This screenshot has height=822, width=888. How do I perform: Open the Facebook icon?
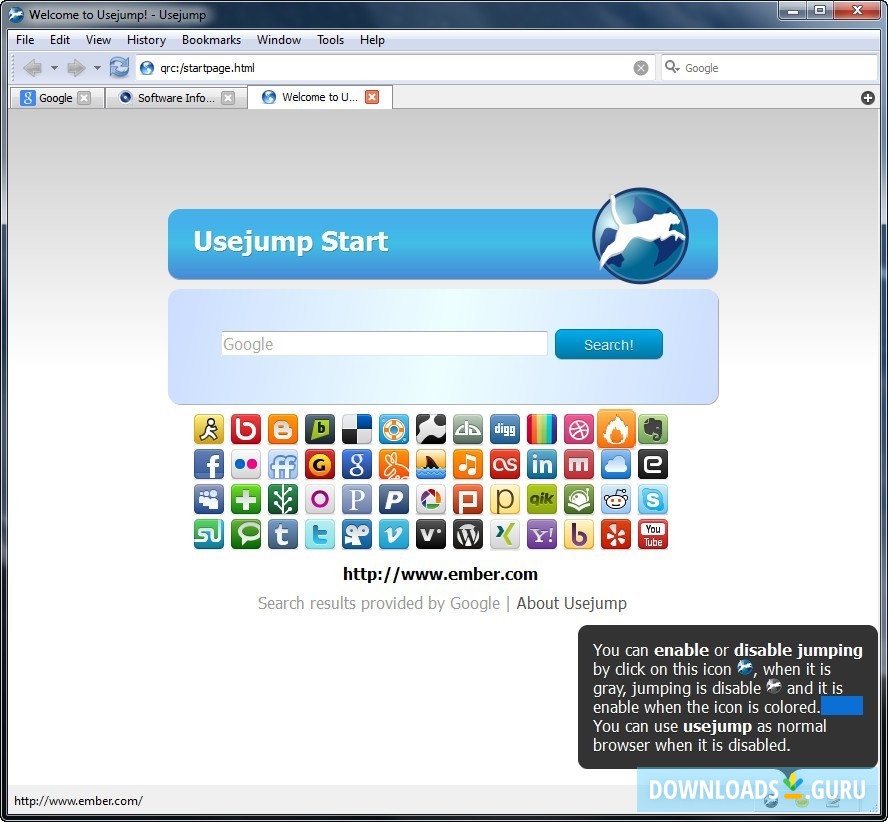[x=208, y=464]
